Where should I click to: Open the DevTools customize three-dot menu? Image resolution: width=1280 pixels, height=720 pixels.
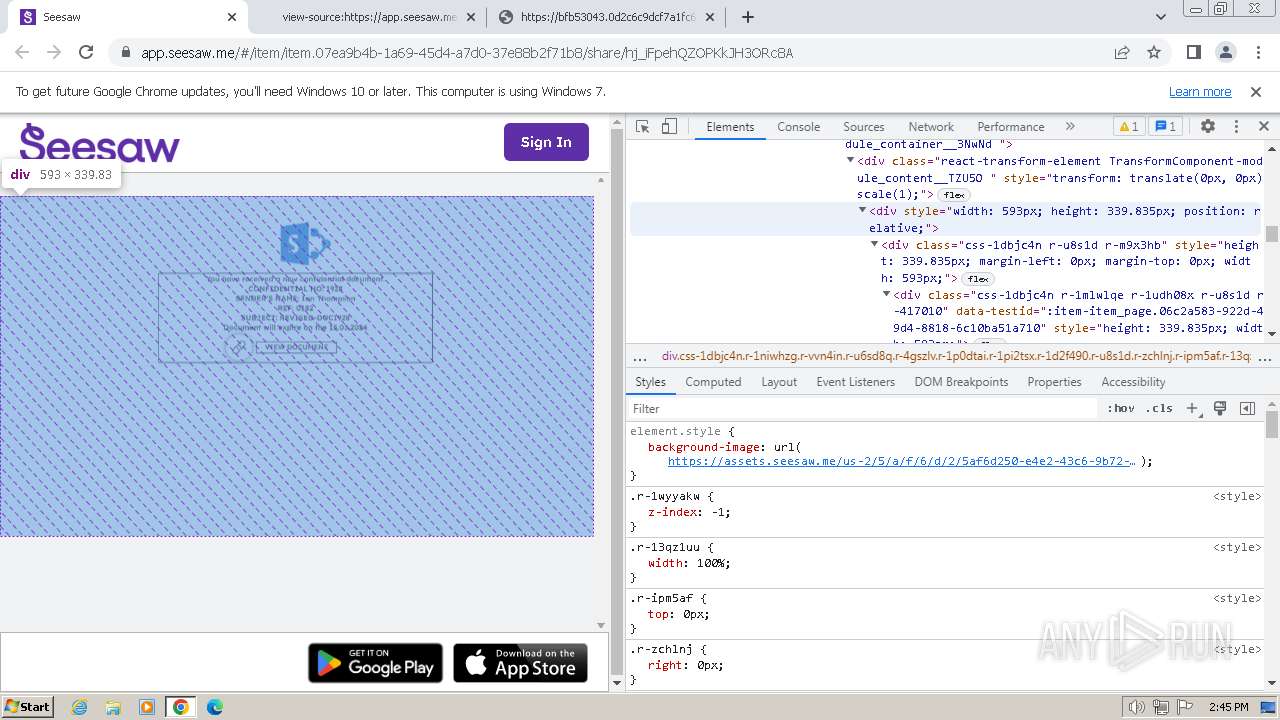pos(1236,127)
